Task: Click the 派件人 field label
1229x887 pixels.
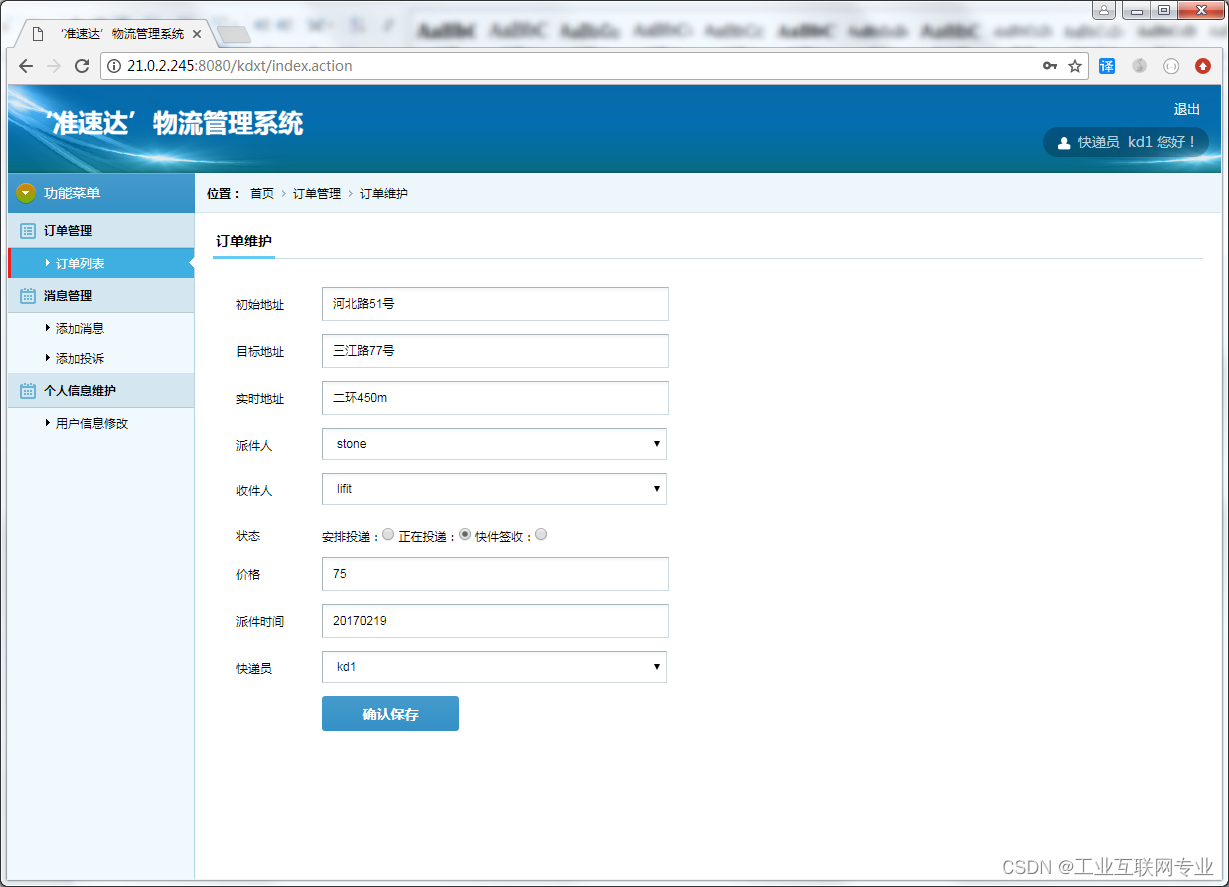Action: point(254,445)
